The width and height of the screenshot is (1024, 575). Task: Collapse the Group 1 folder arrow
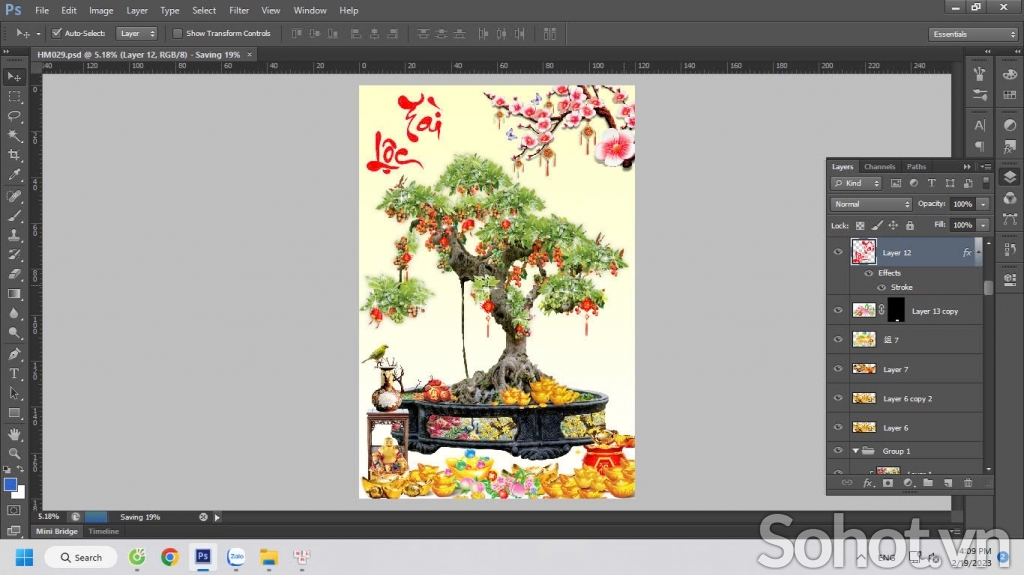(x=855, y=451)
